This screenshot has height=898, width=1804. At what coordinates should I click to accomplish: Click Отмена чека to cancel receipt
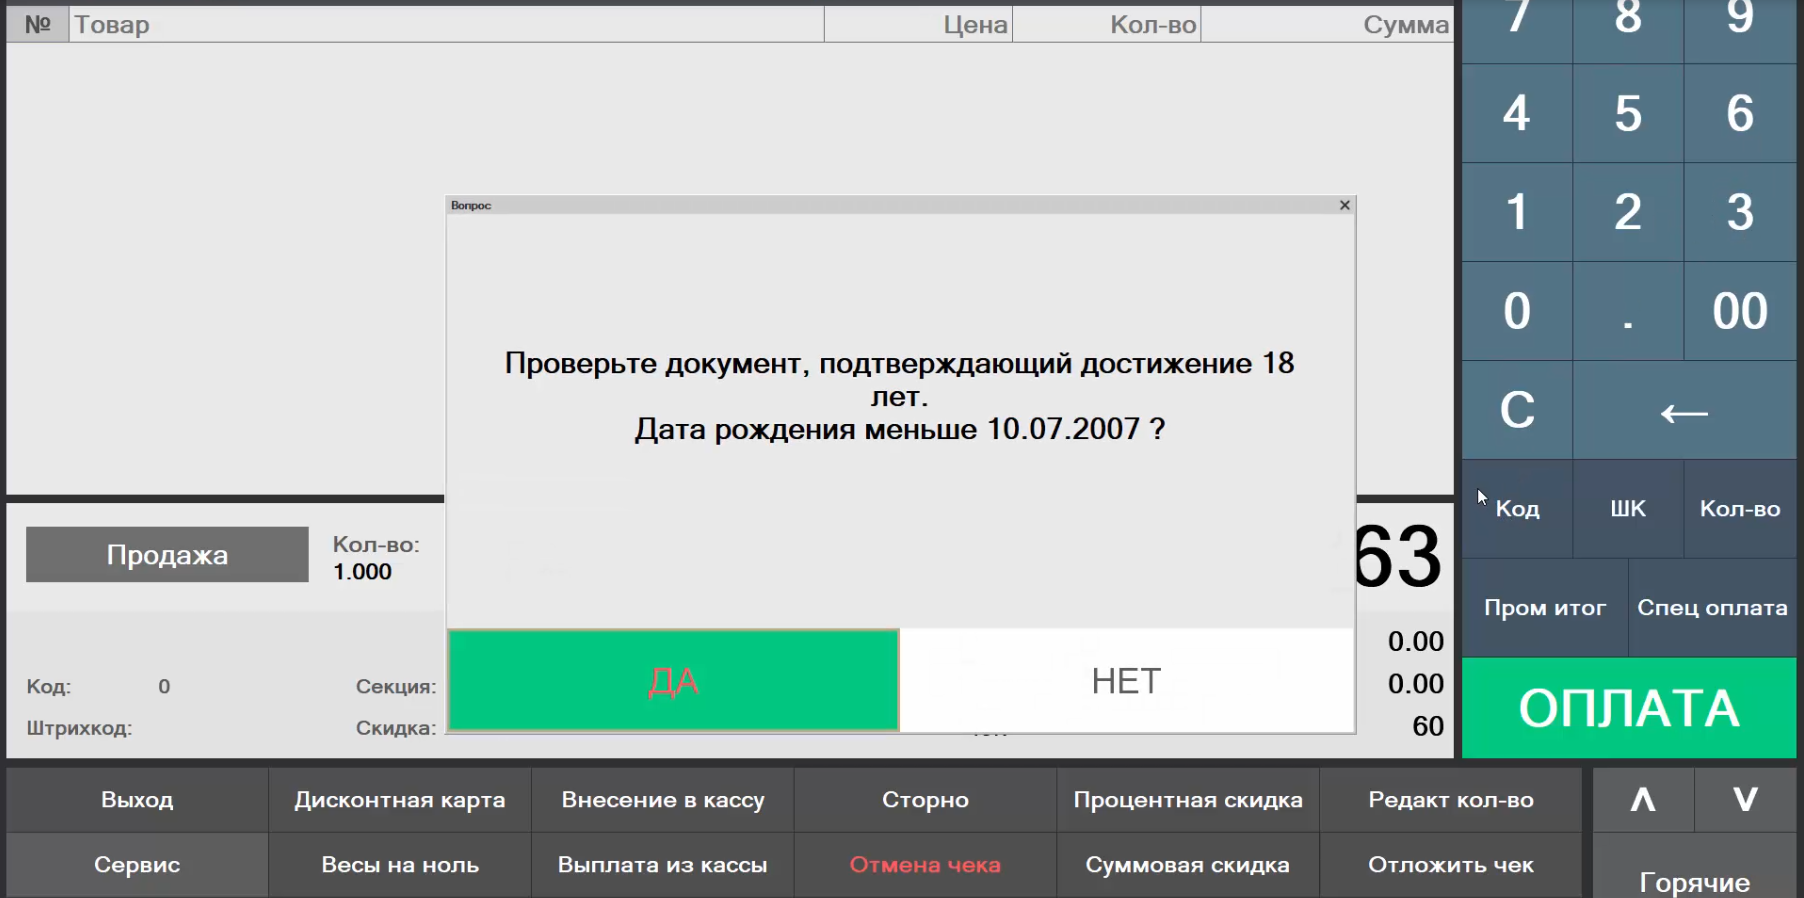click(x=925, y=865)
